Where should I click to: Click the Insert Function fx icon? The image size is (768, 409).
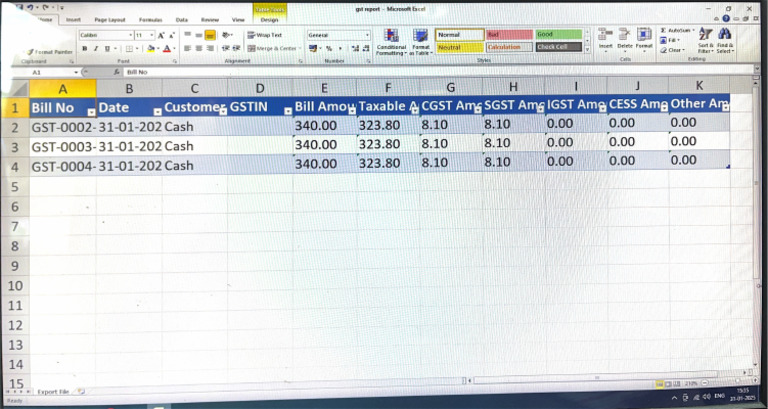pyautogui.click(x=116, y=72)
